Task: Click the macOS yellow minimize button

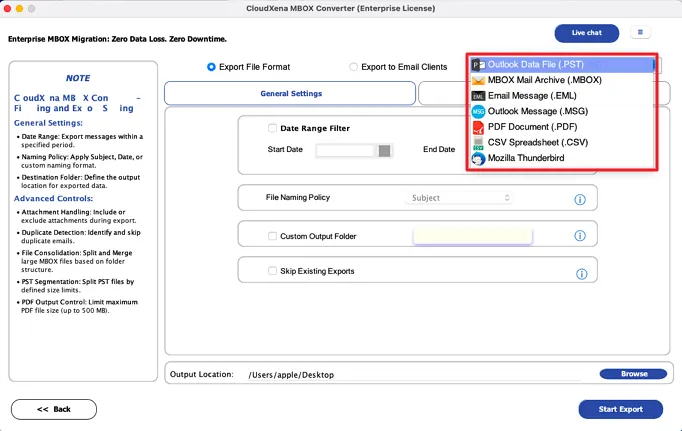Action: 19,8
